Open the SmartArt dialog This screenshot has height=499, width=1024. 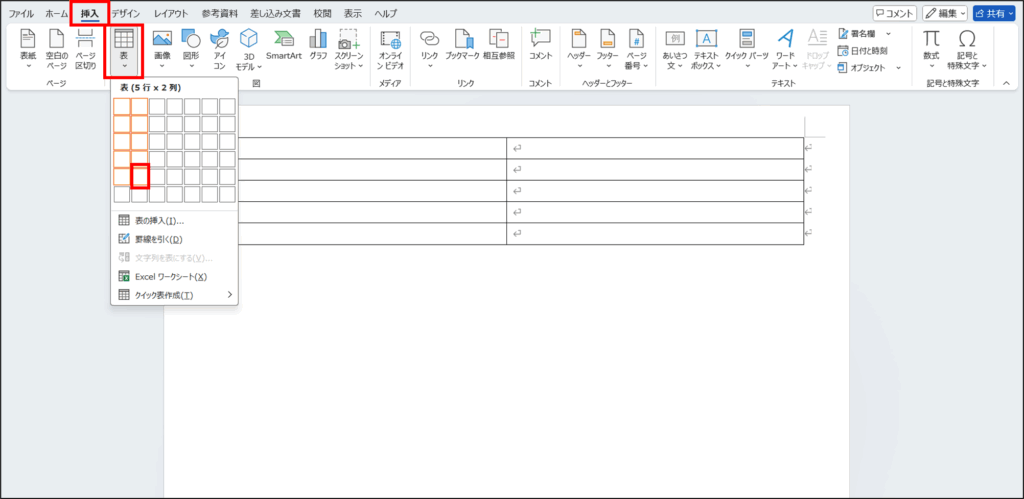(283, 46)
